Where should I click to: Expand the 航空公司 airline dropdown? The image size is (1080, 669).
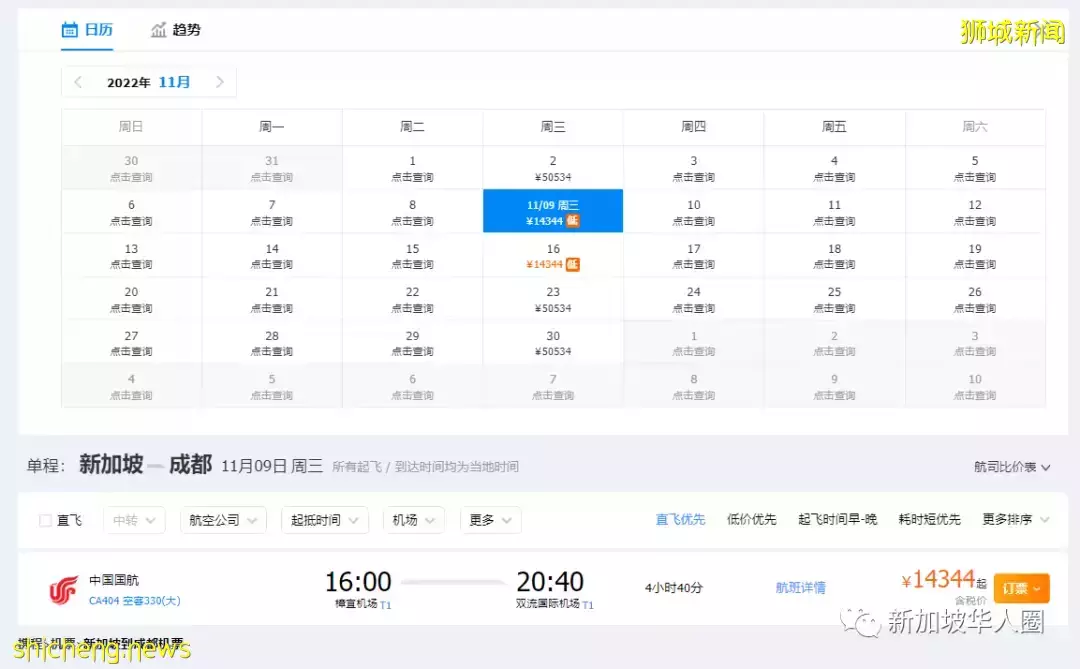pyautogui.click(x=221, y=519)
